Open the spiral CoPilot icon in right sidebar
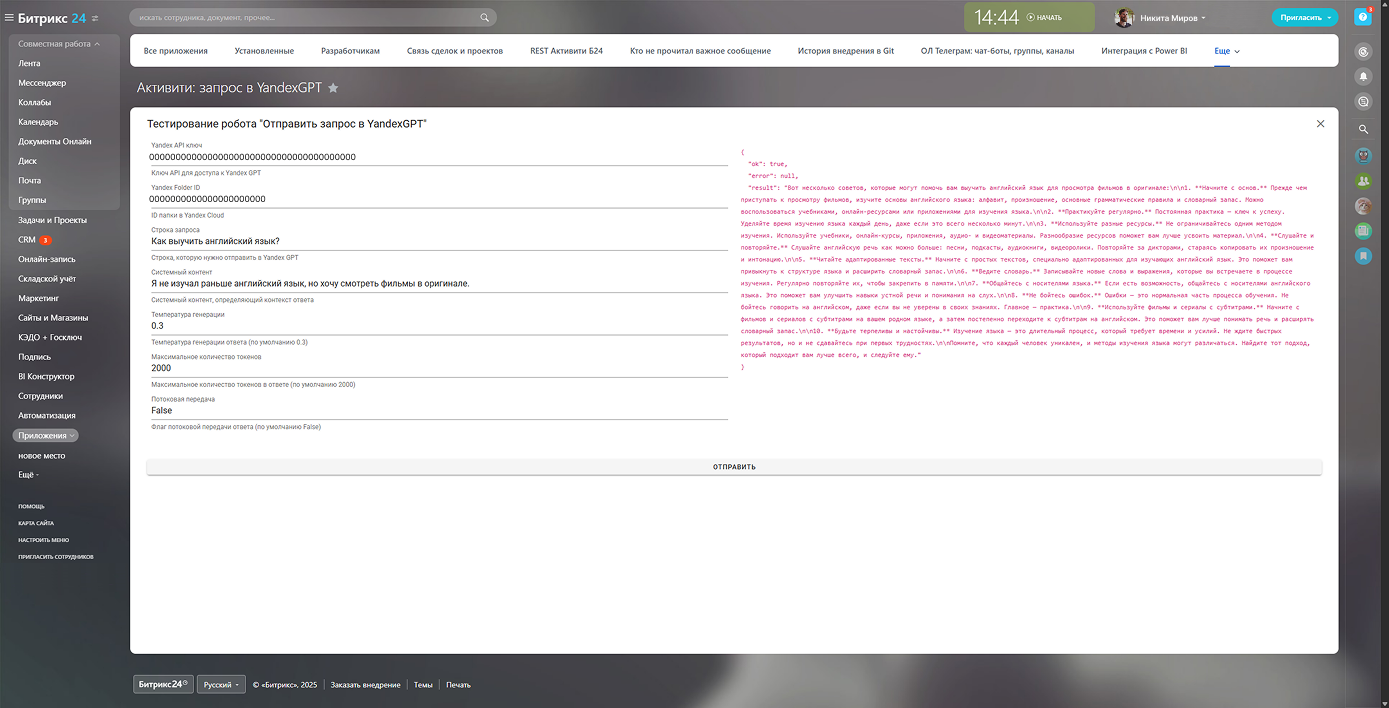The width and height of the screenshot is (1389, 708). tap(1363, 52)
